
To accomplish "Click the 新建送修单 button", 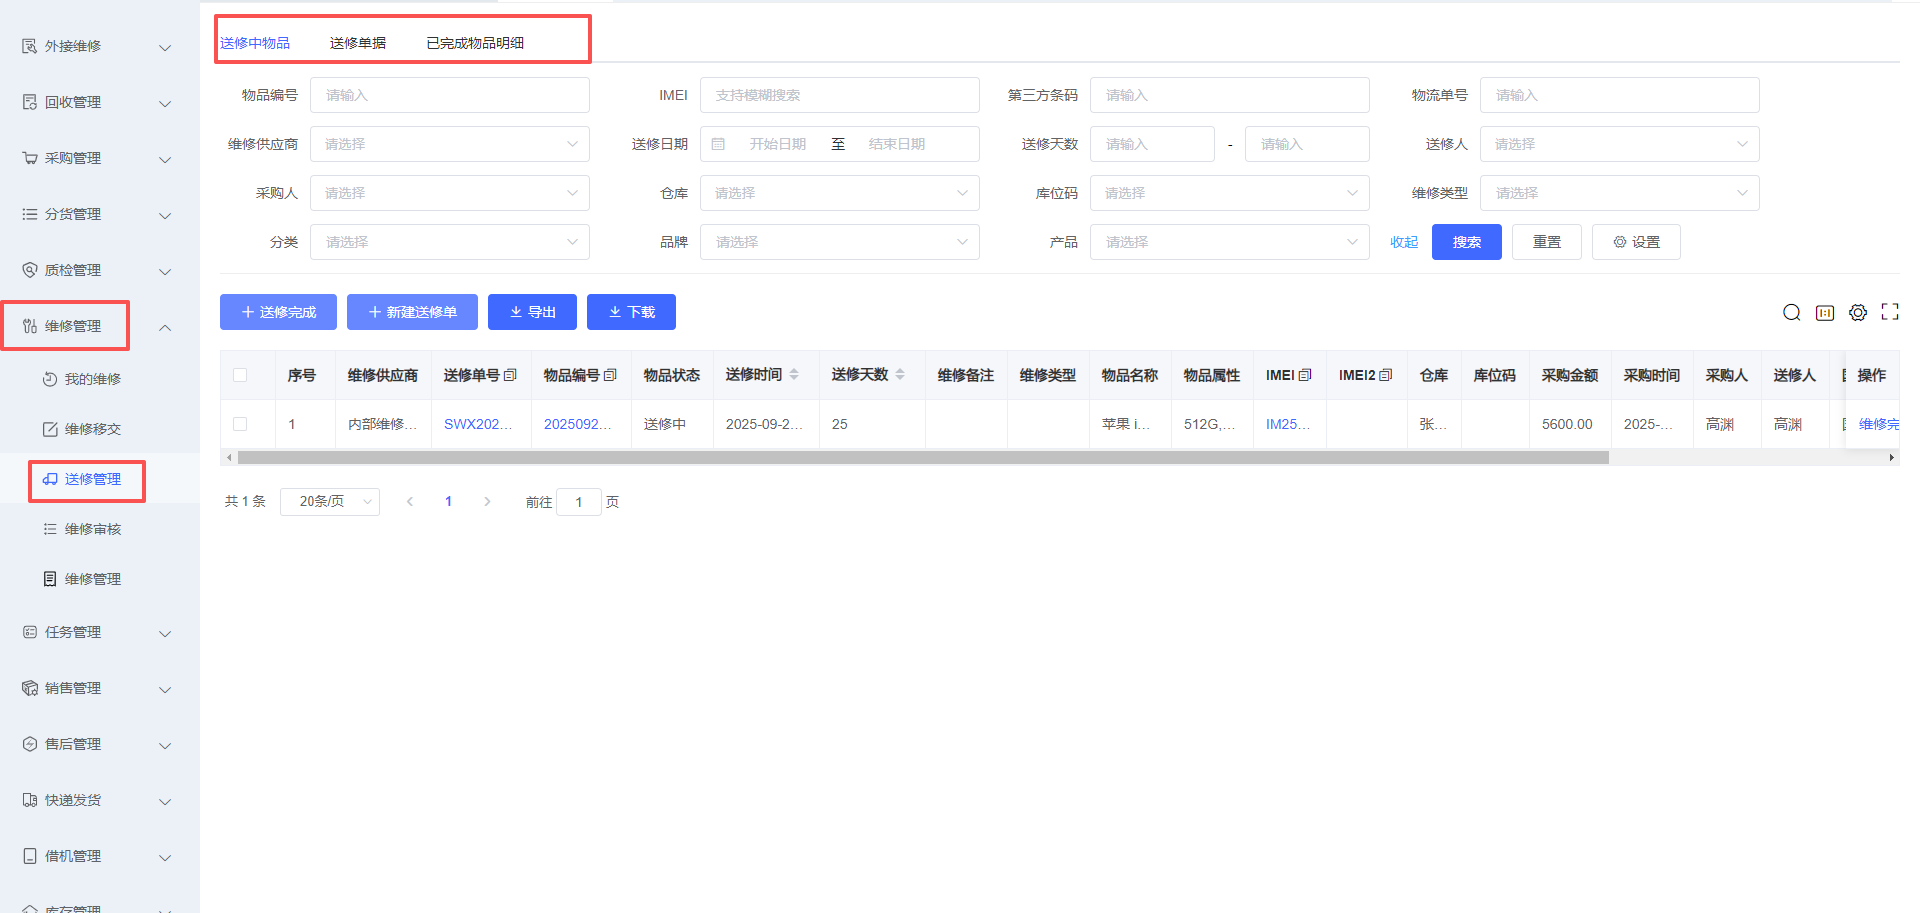I will [412, 312].
